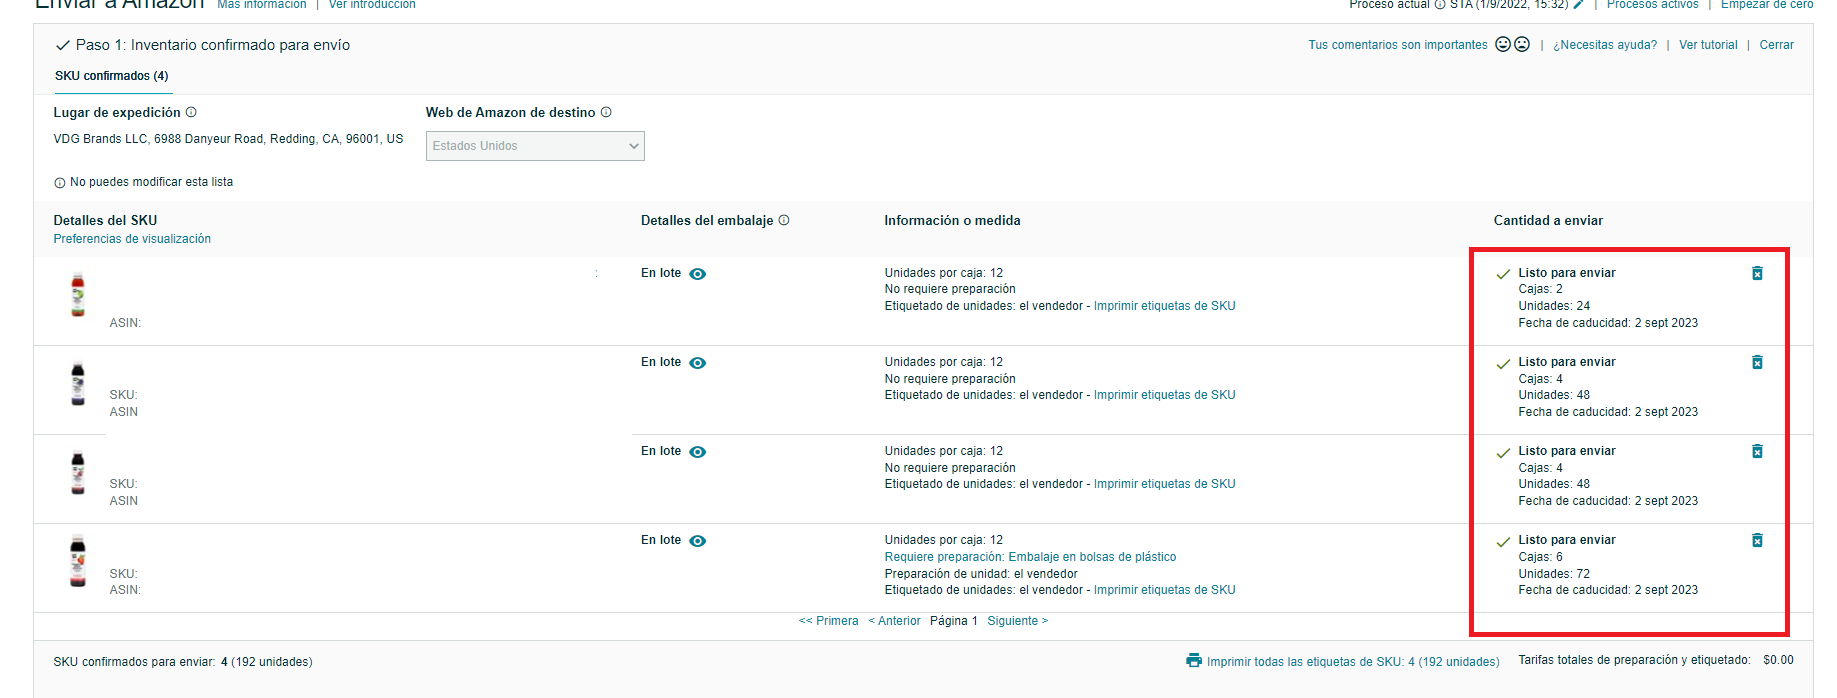Click 'Preparación de unidad: el vendedor' text

point(981,574)
